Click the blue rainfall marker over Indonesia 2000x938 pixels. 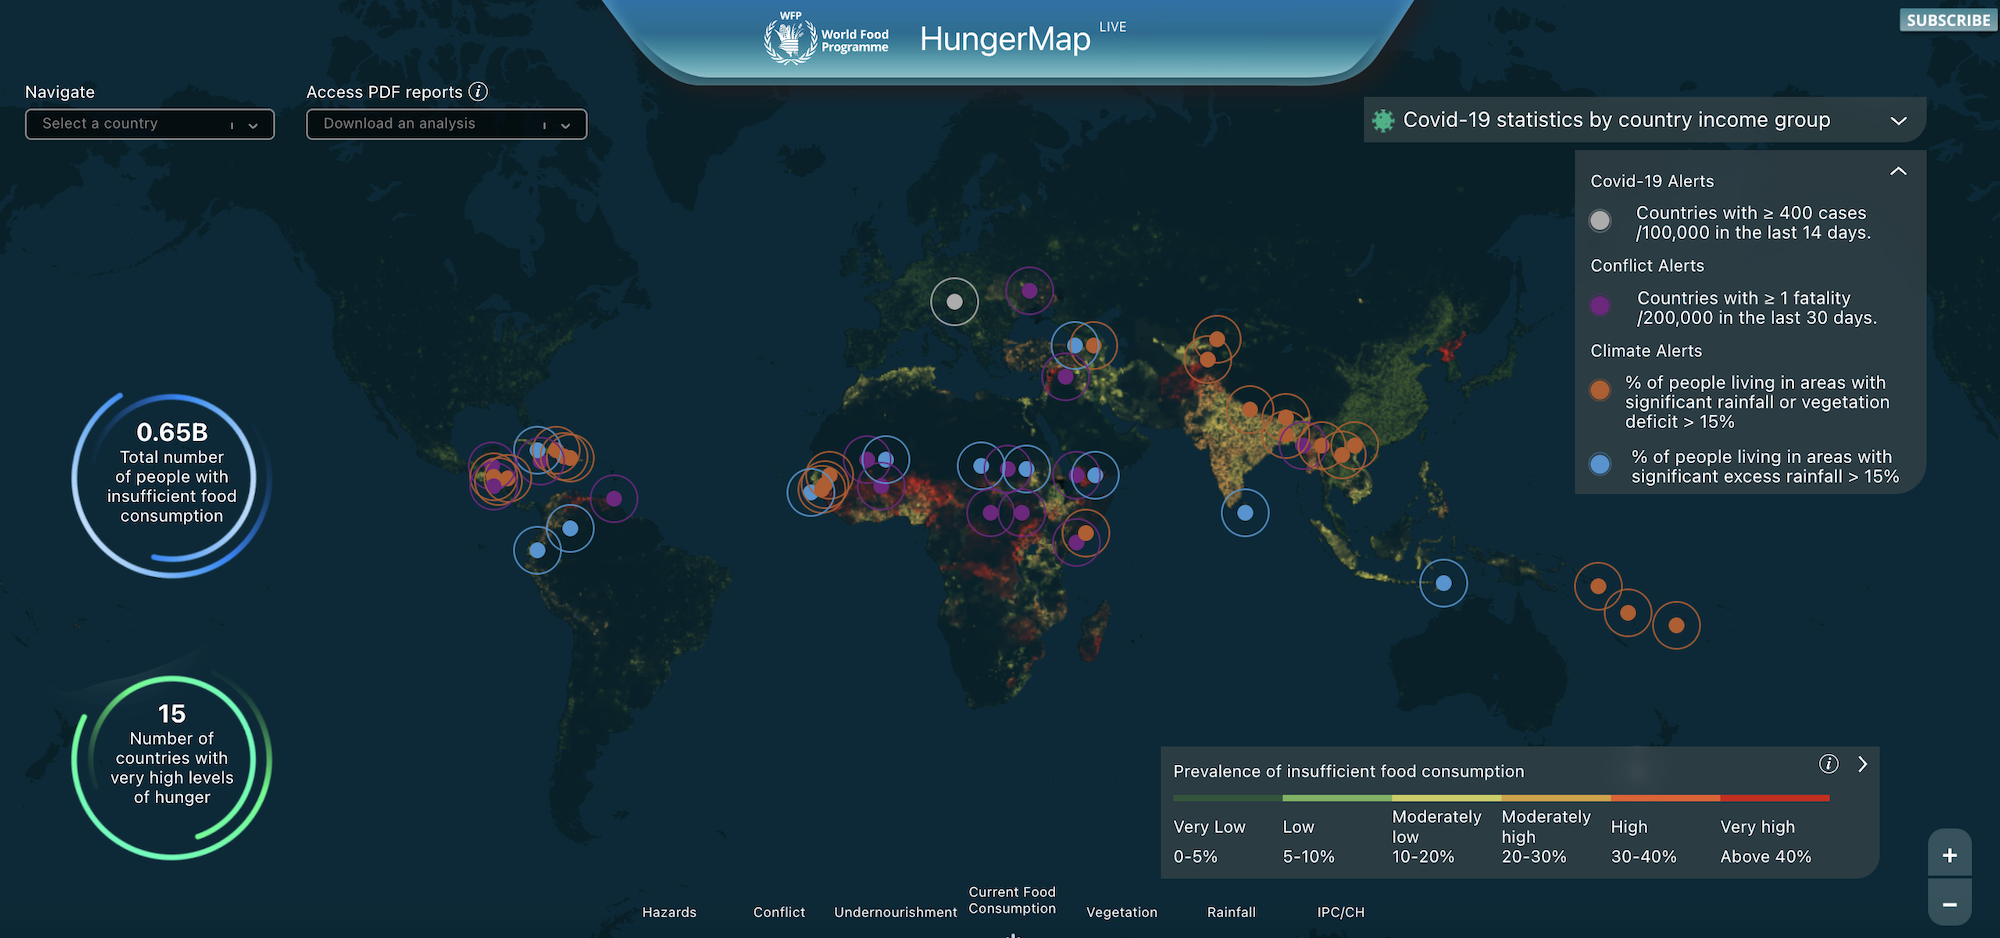[x=1443, y=583]
